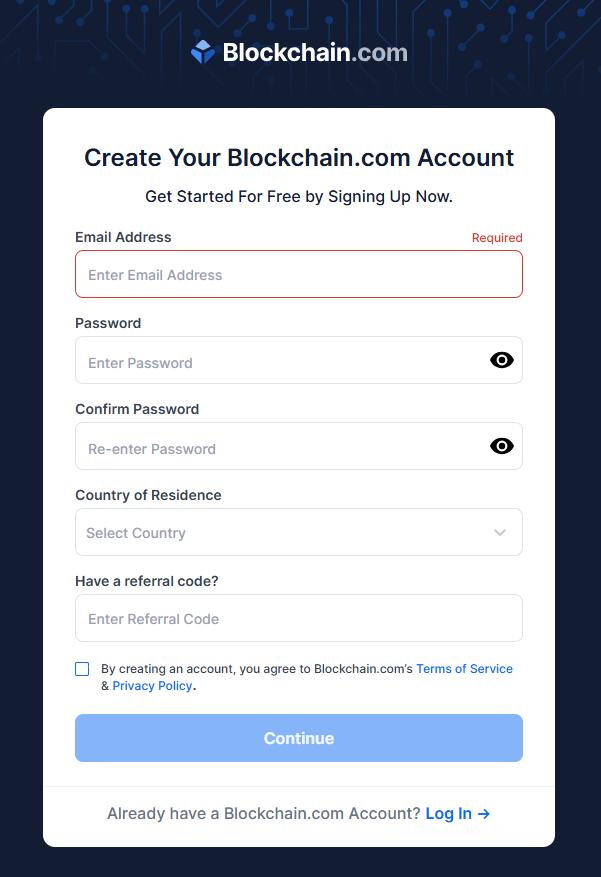Open the Privacy Policy link

pyautogui.click(x=152, y=686)
